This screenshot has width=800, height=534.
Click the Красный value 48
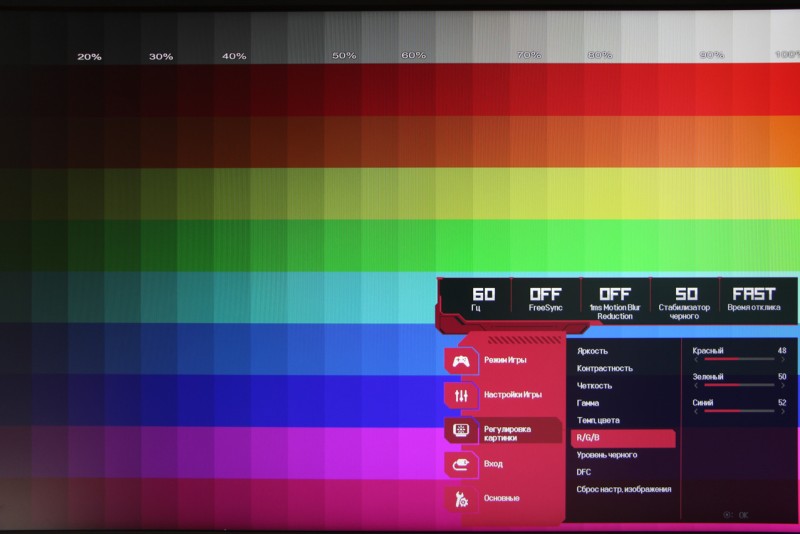click(782, 351)
